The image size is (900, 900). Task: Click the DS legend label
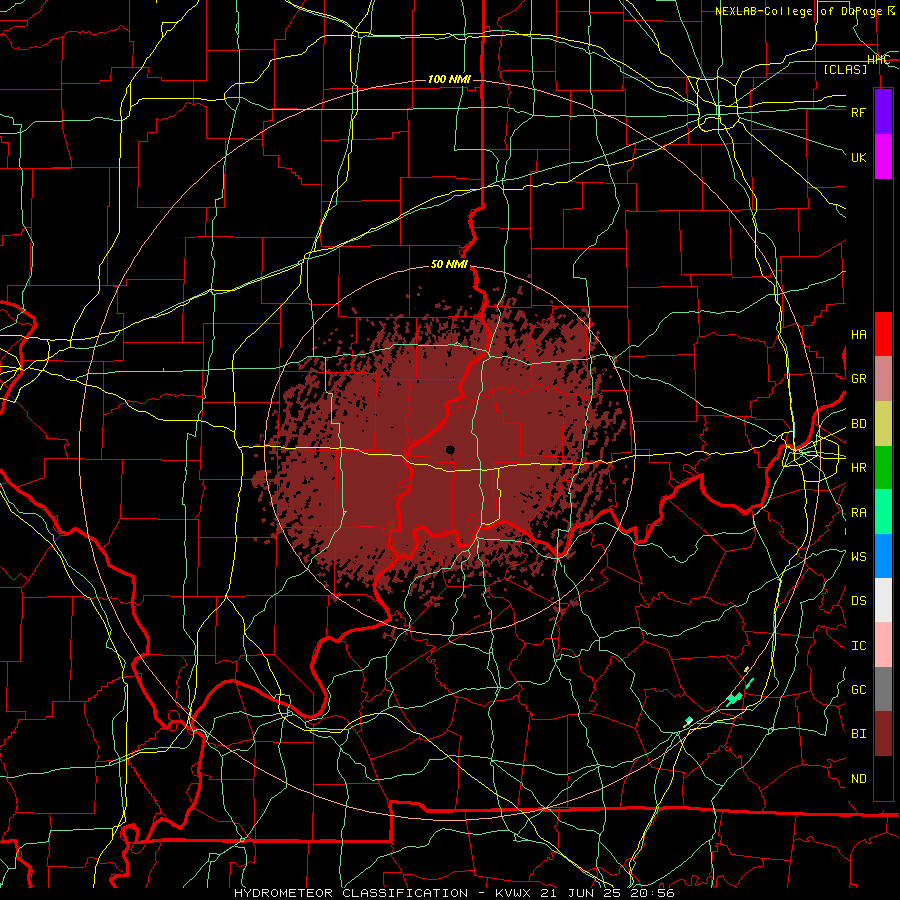pyautogui.click(x=858, y=601)
